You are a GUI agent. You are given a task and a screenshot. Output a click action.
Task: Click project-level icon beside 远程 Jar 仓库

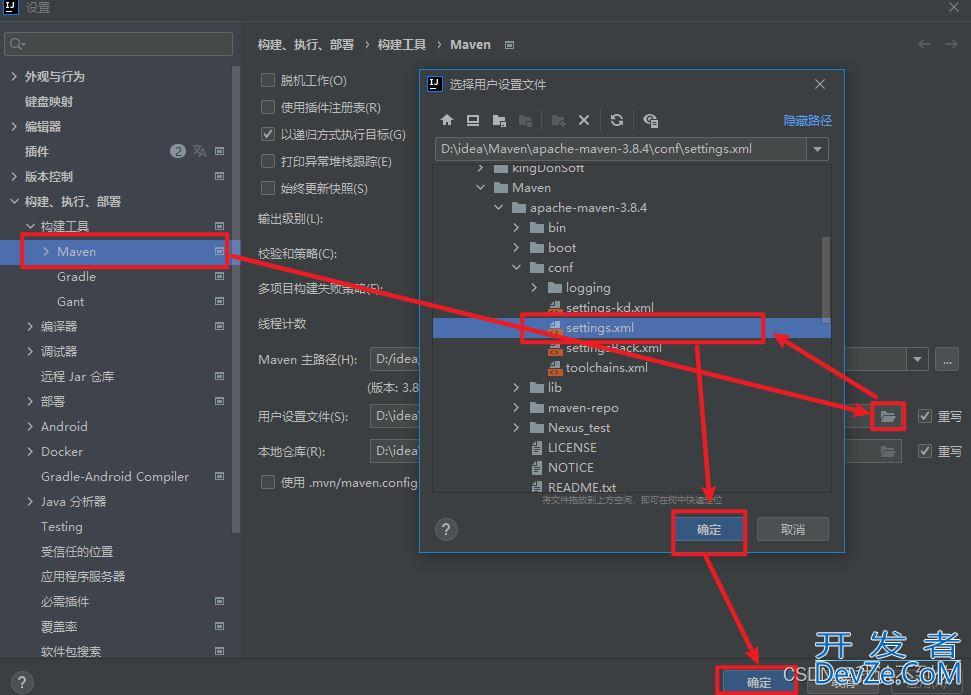click(219, 376)
